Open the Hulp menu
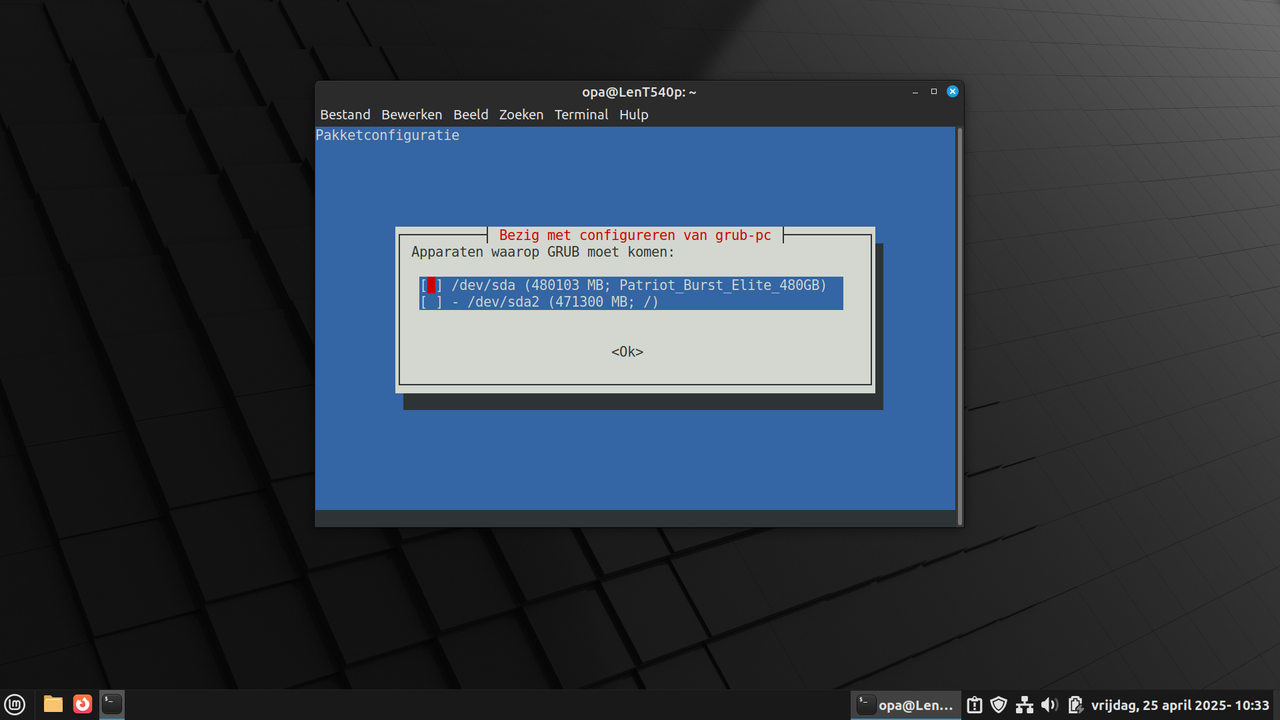Screen dimensions: 1280x720 634,115
